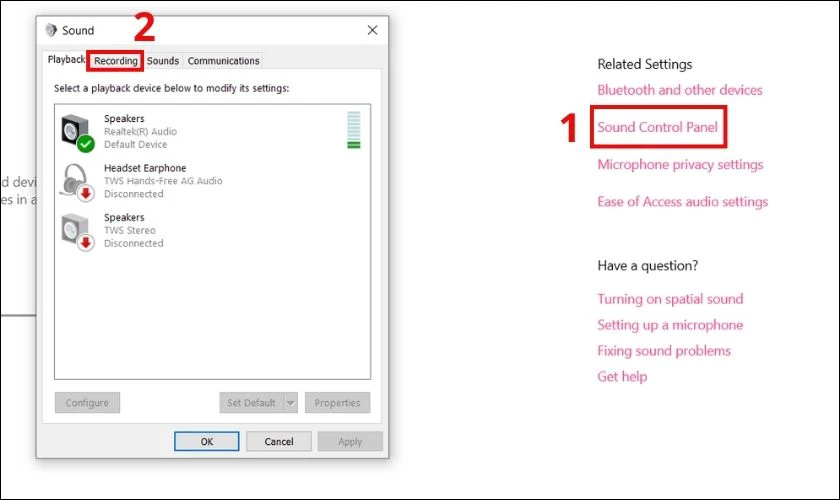This screenshot has width=840, height=500.
Task: Open the Sounds tab
Action: (x=163, y=61)
